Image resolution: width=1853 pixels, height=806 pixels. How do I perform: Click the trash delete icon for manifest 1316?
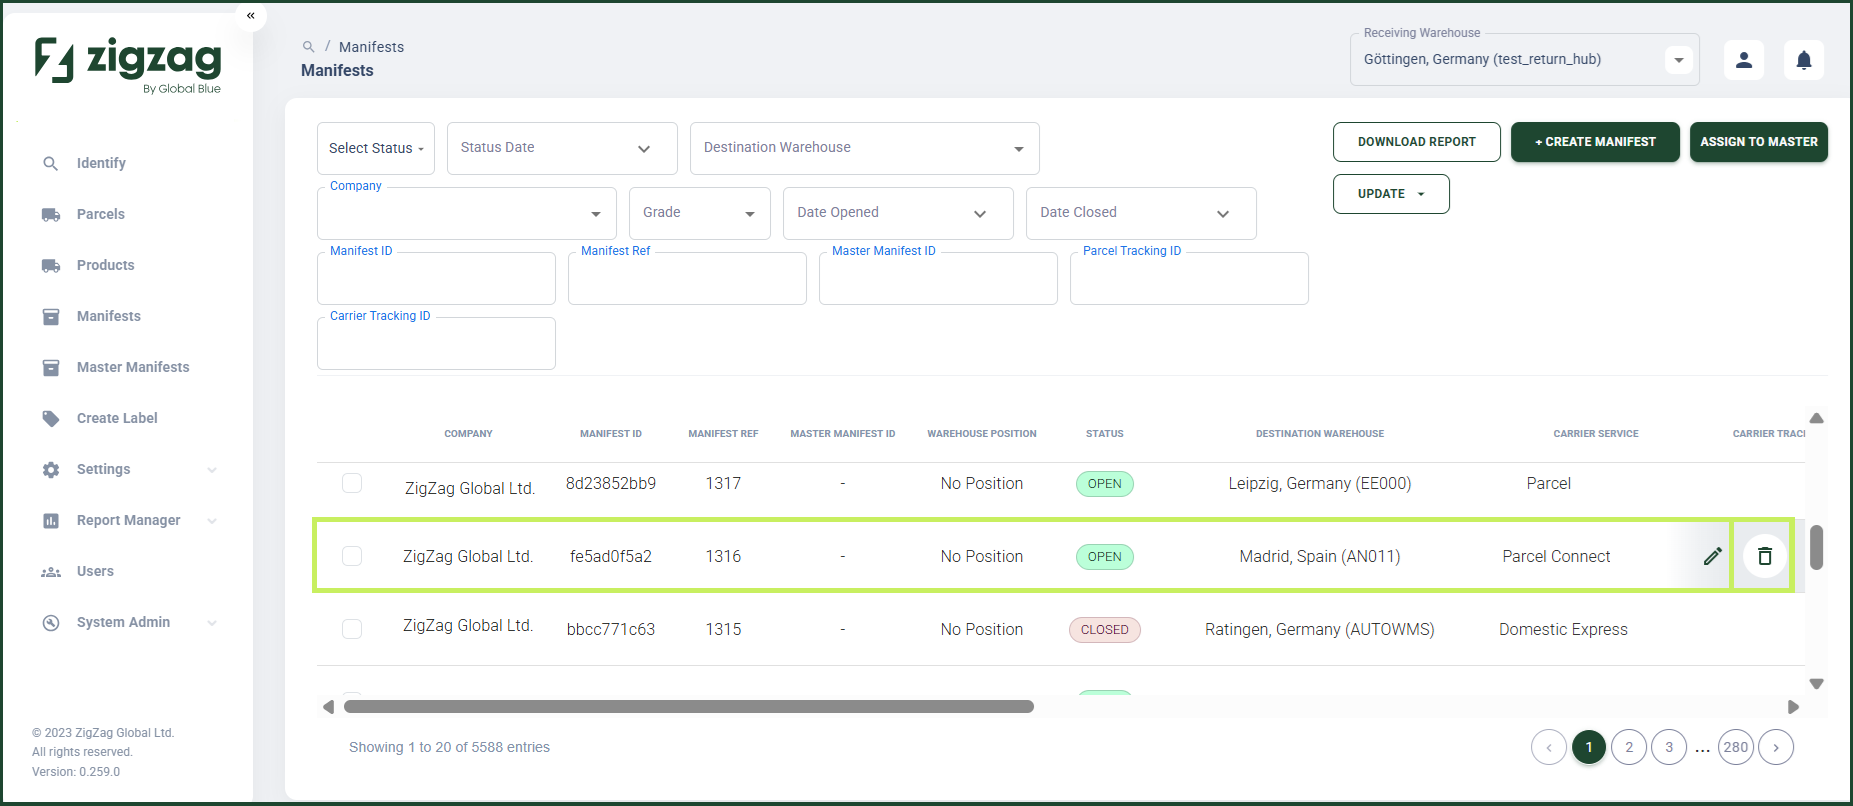click(1765, 556)
